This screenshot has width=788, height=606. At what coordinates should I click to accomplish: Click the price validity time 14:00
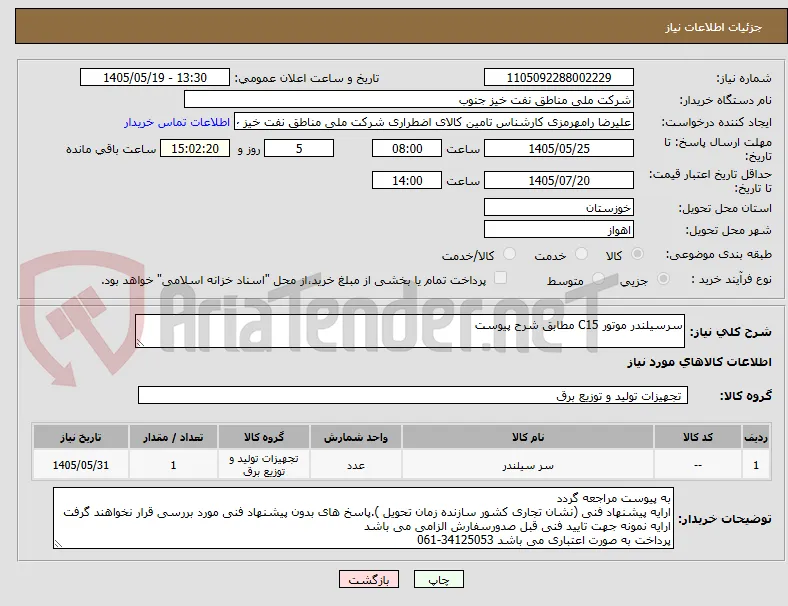(x=407, y=180)
